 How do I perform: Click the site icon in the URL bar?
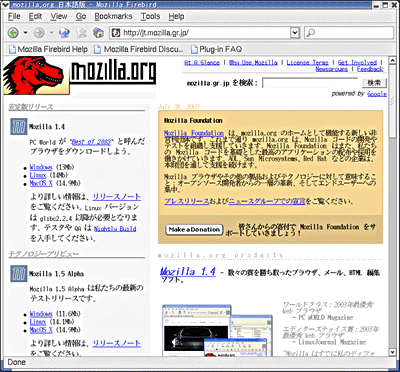116,33
